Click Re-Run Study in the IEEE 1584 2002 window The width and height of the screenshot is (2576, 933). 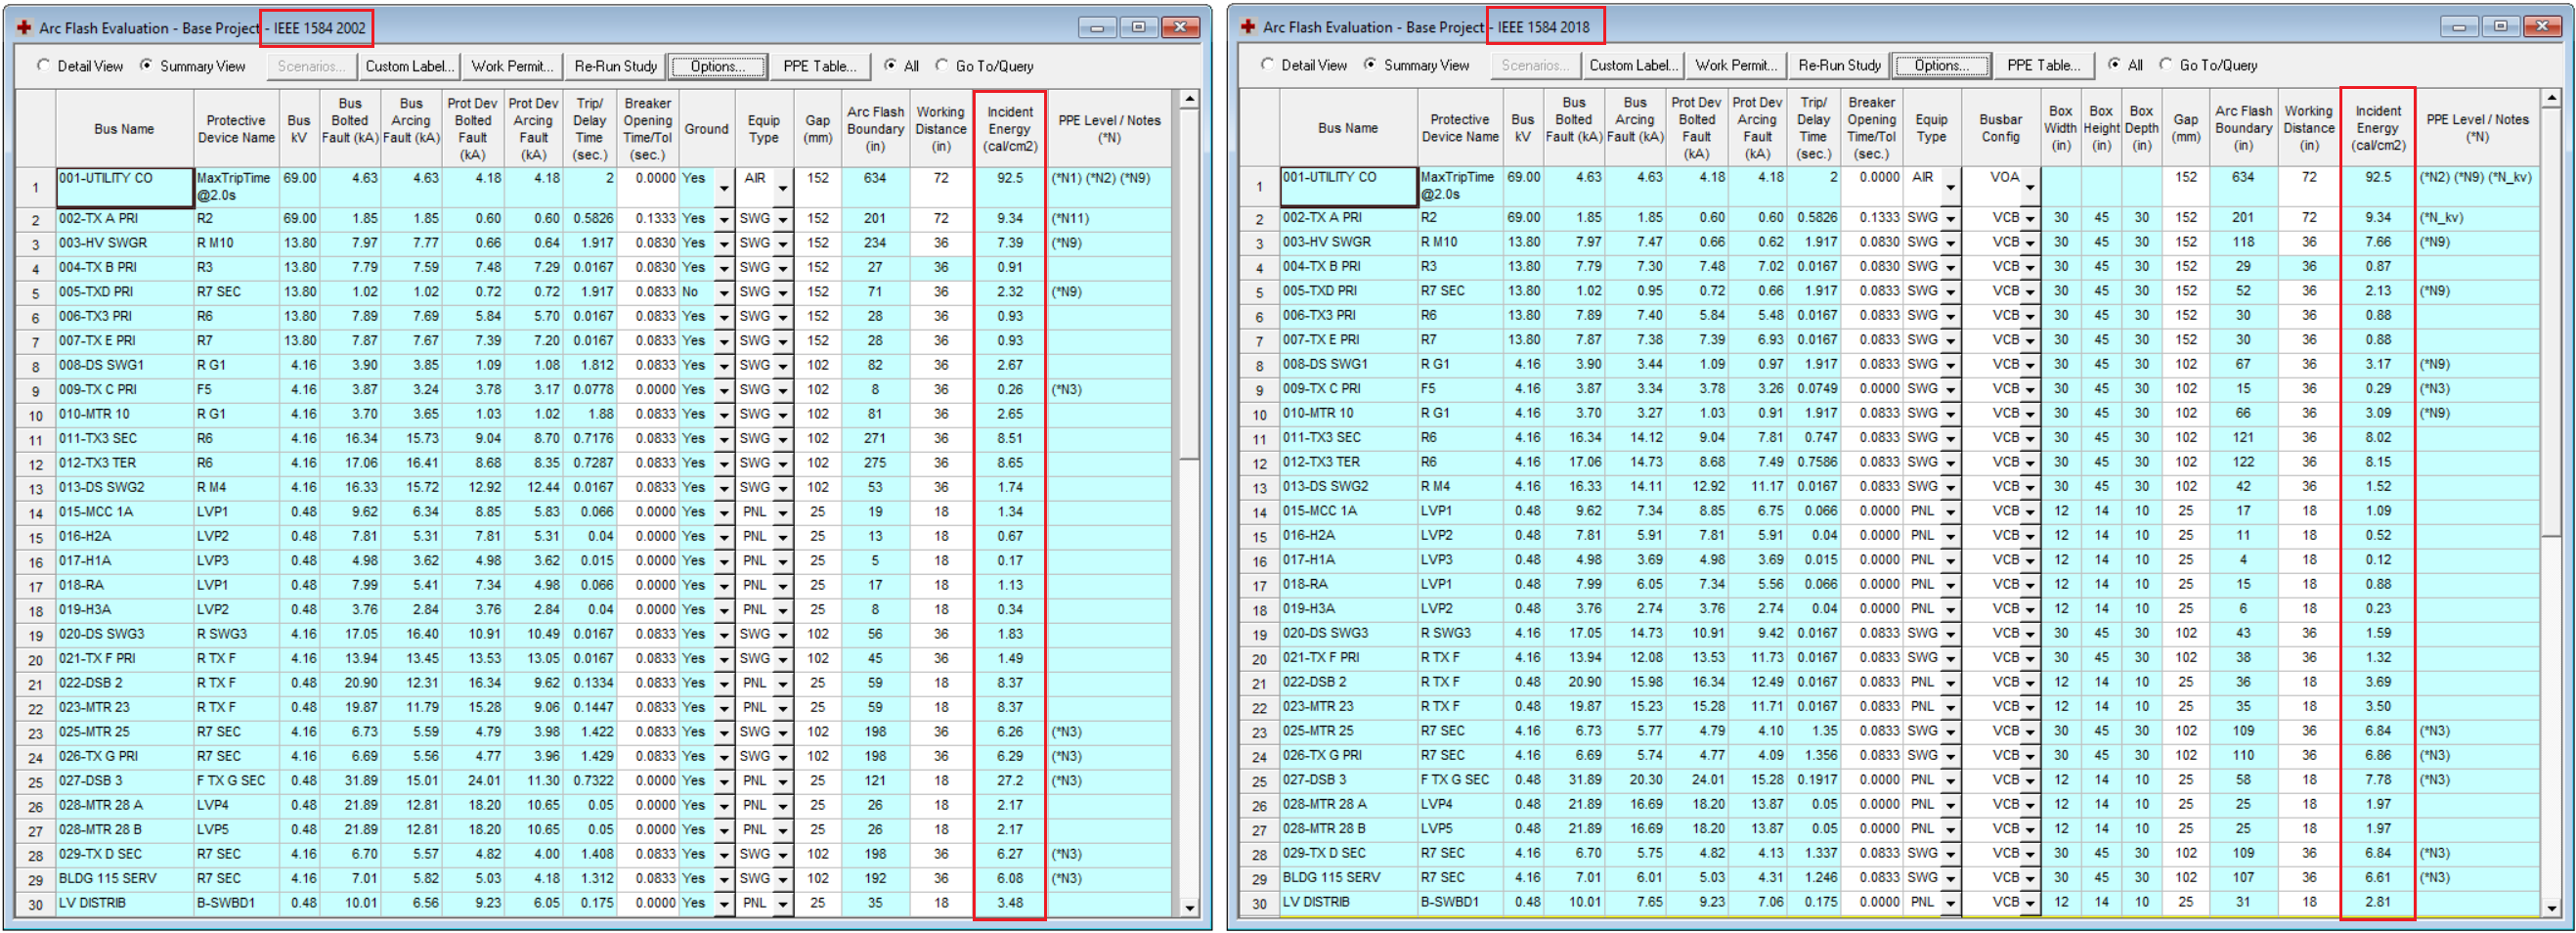tap(615, 66)
